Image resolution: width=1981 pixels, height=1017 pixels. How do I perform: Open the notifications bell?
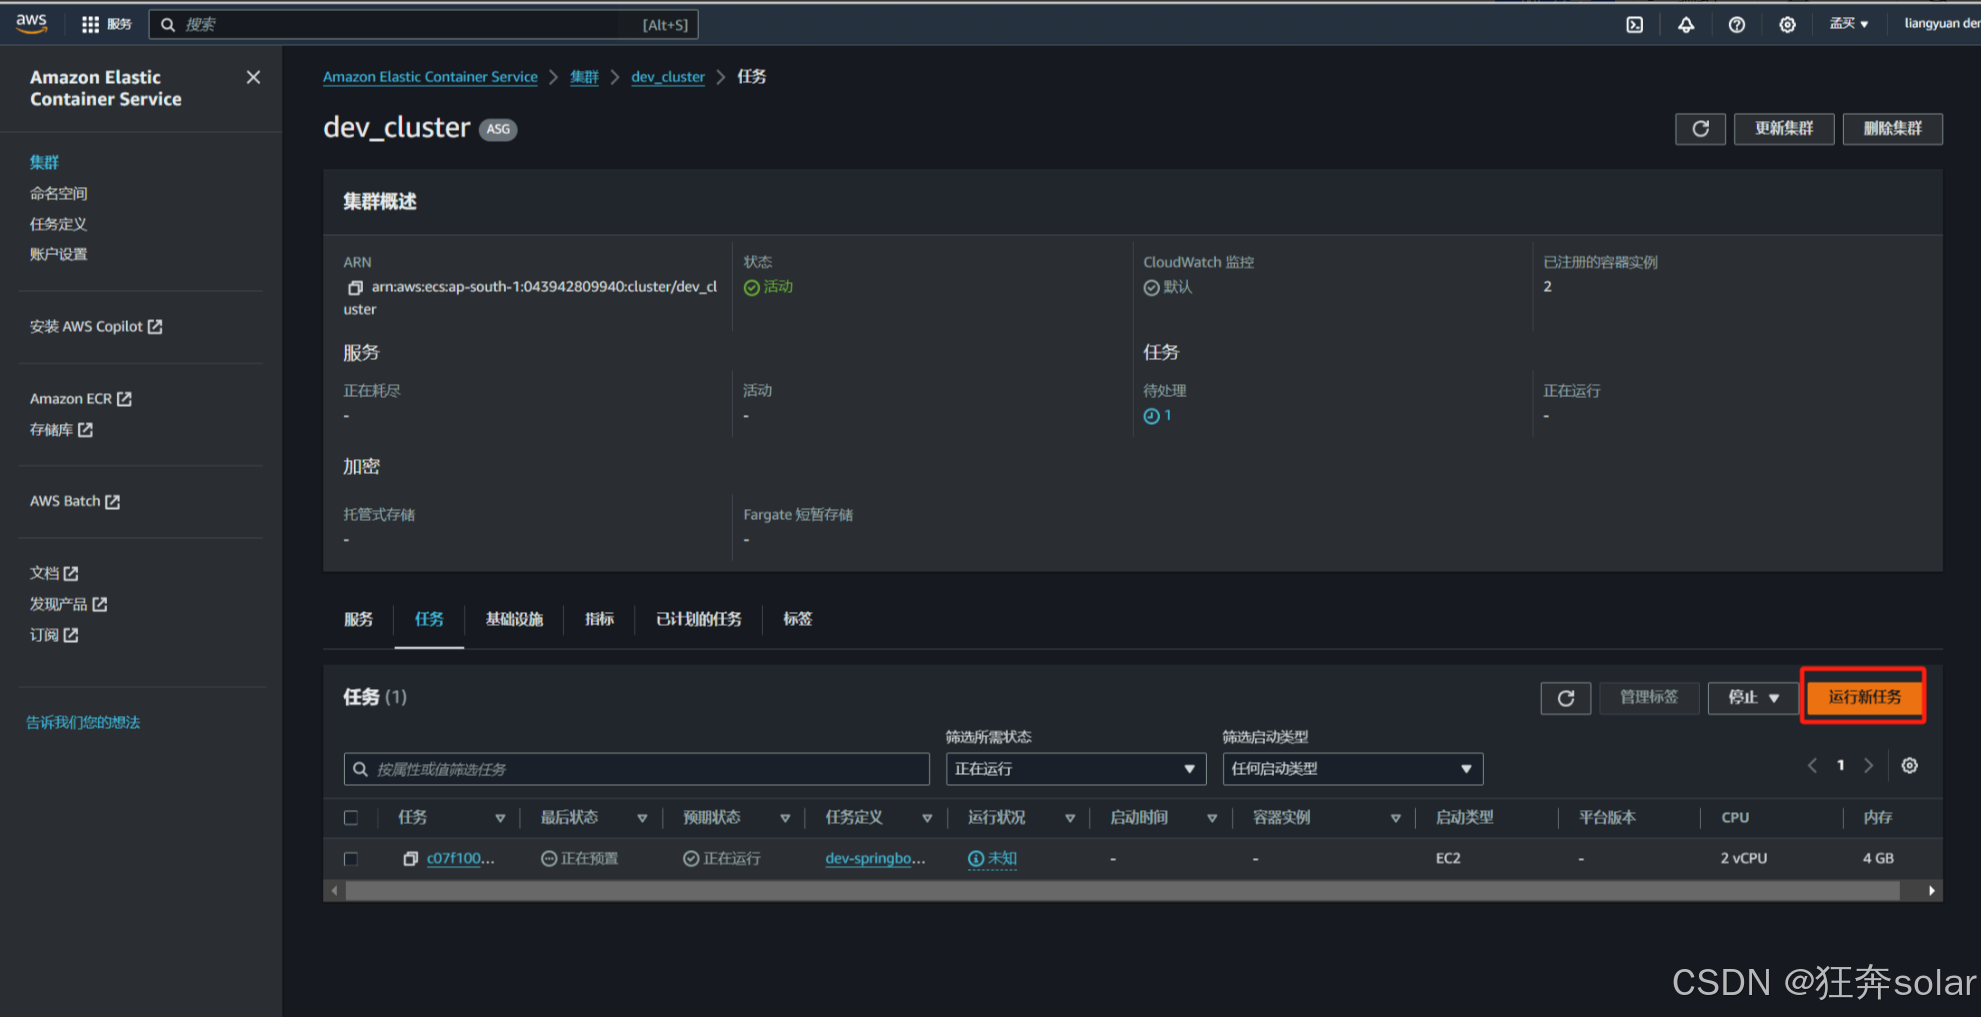[1686, 24]
